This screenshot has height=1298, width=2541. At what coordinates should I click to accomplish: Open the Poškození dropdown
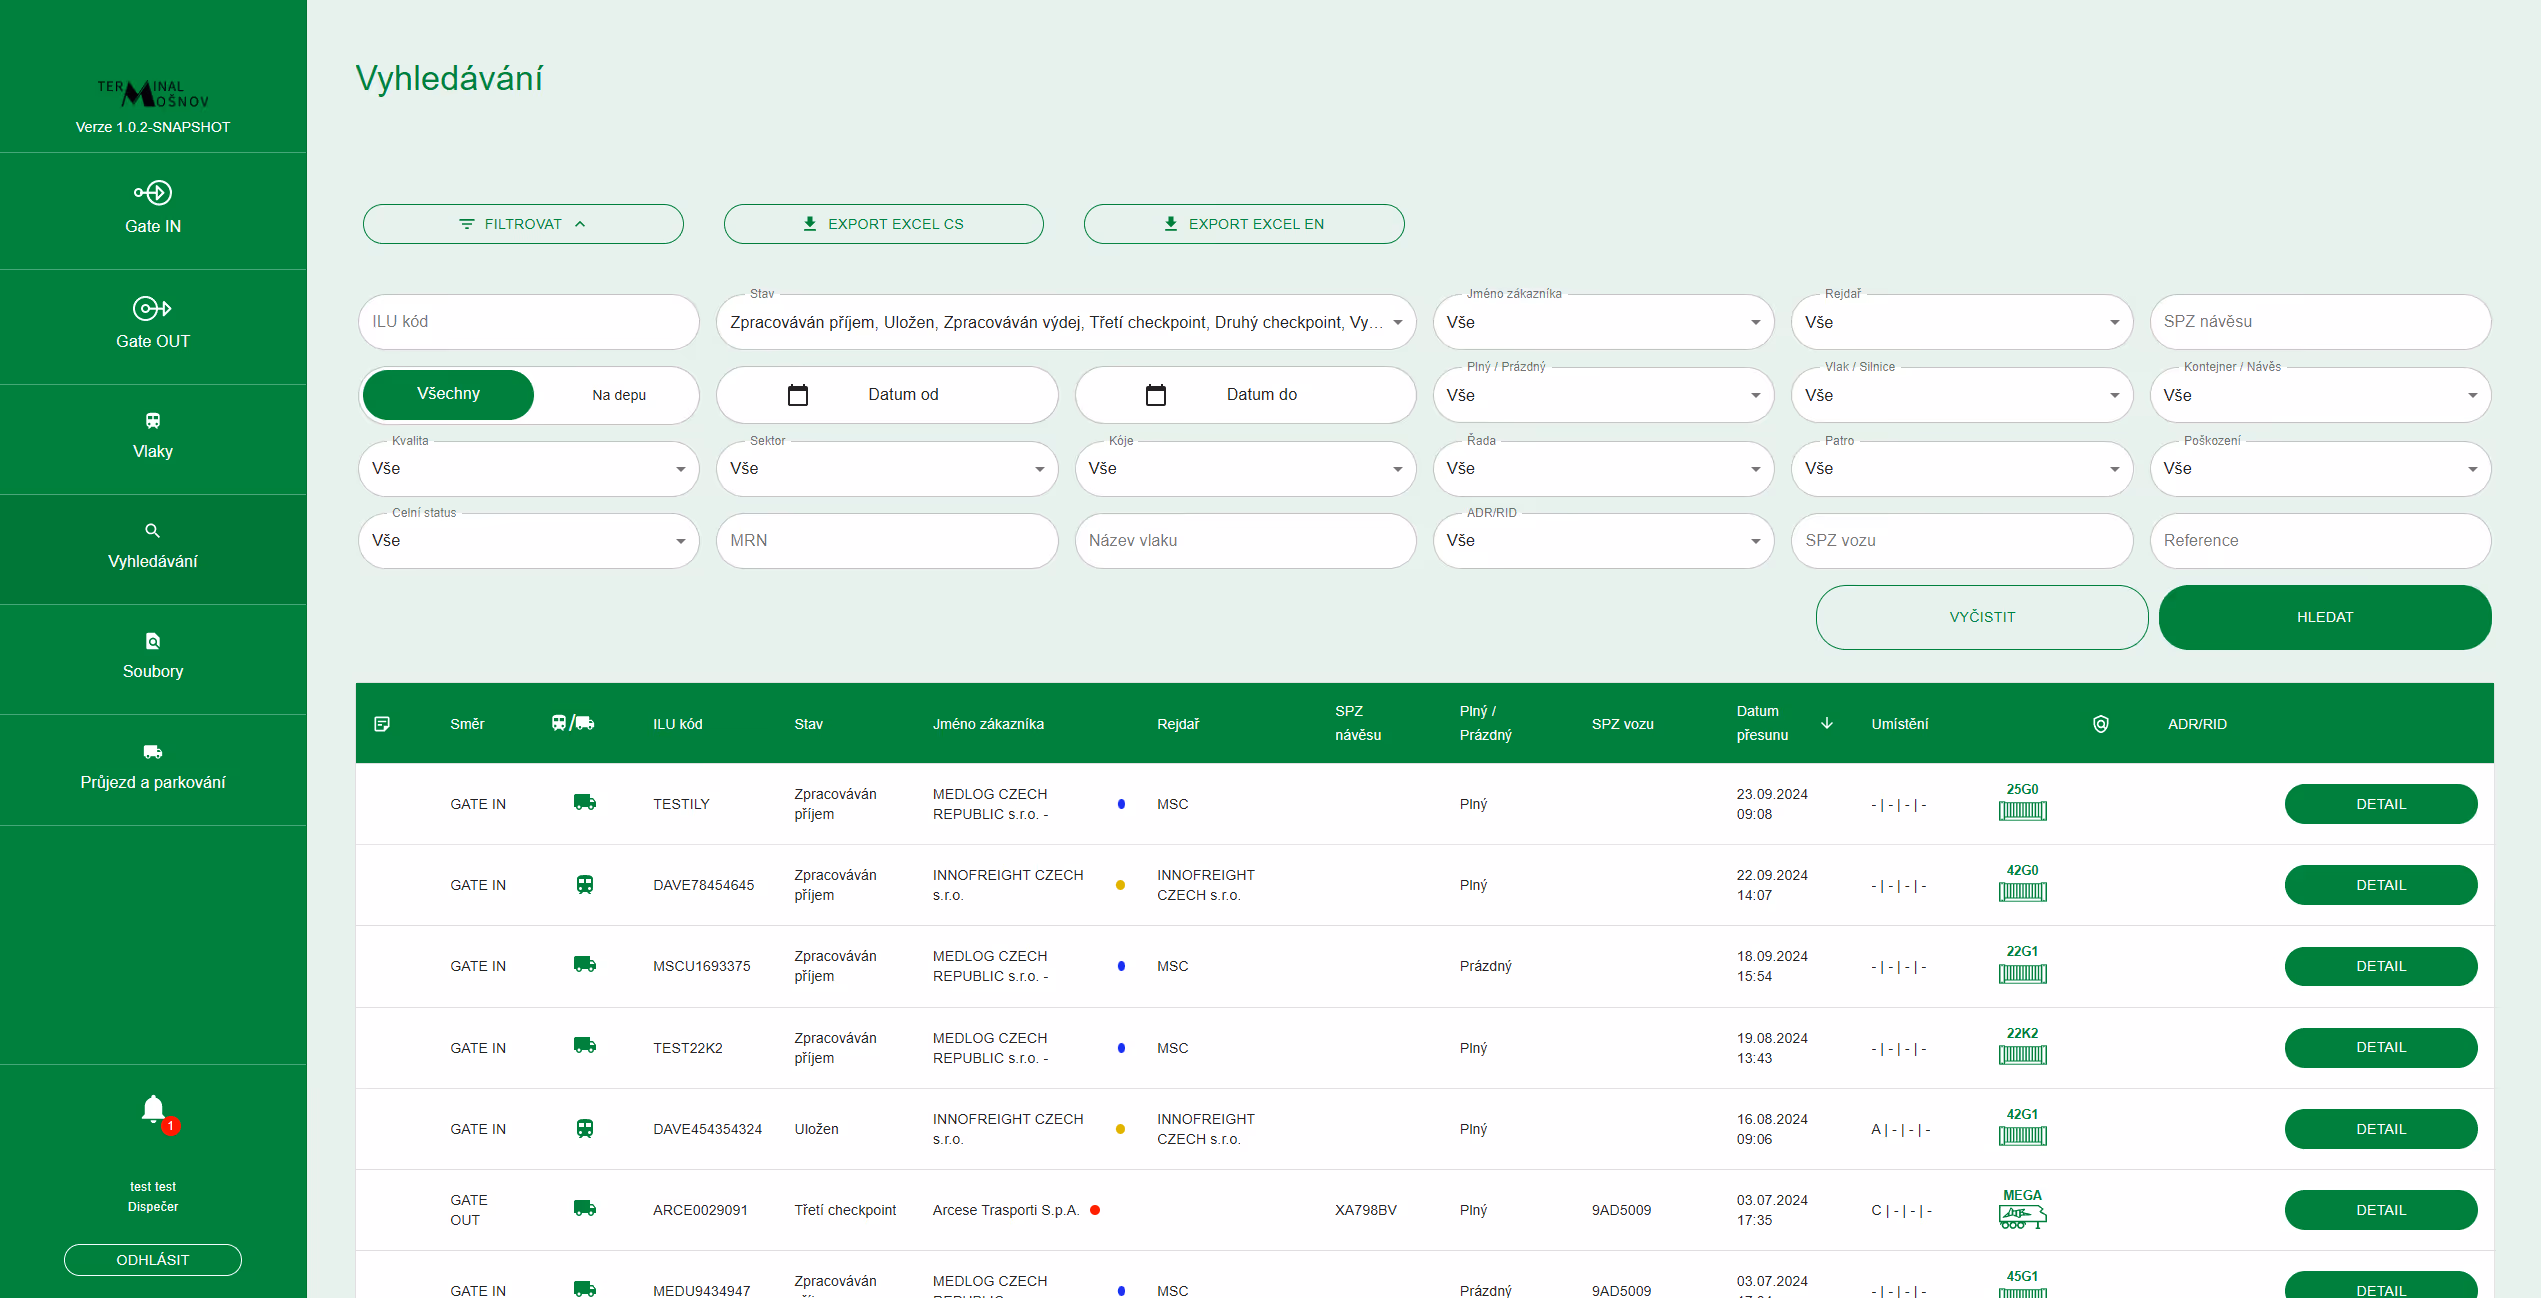(x=2319, y=469)
